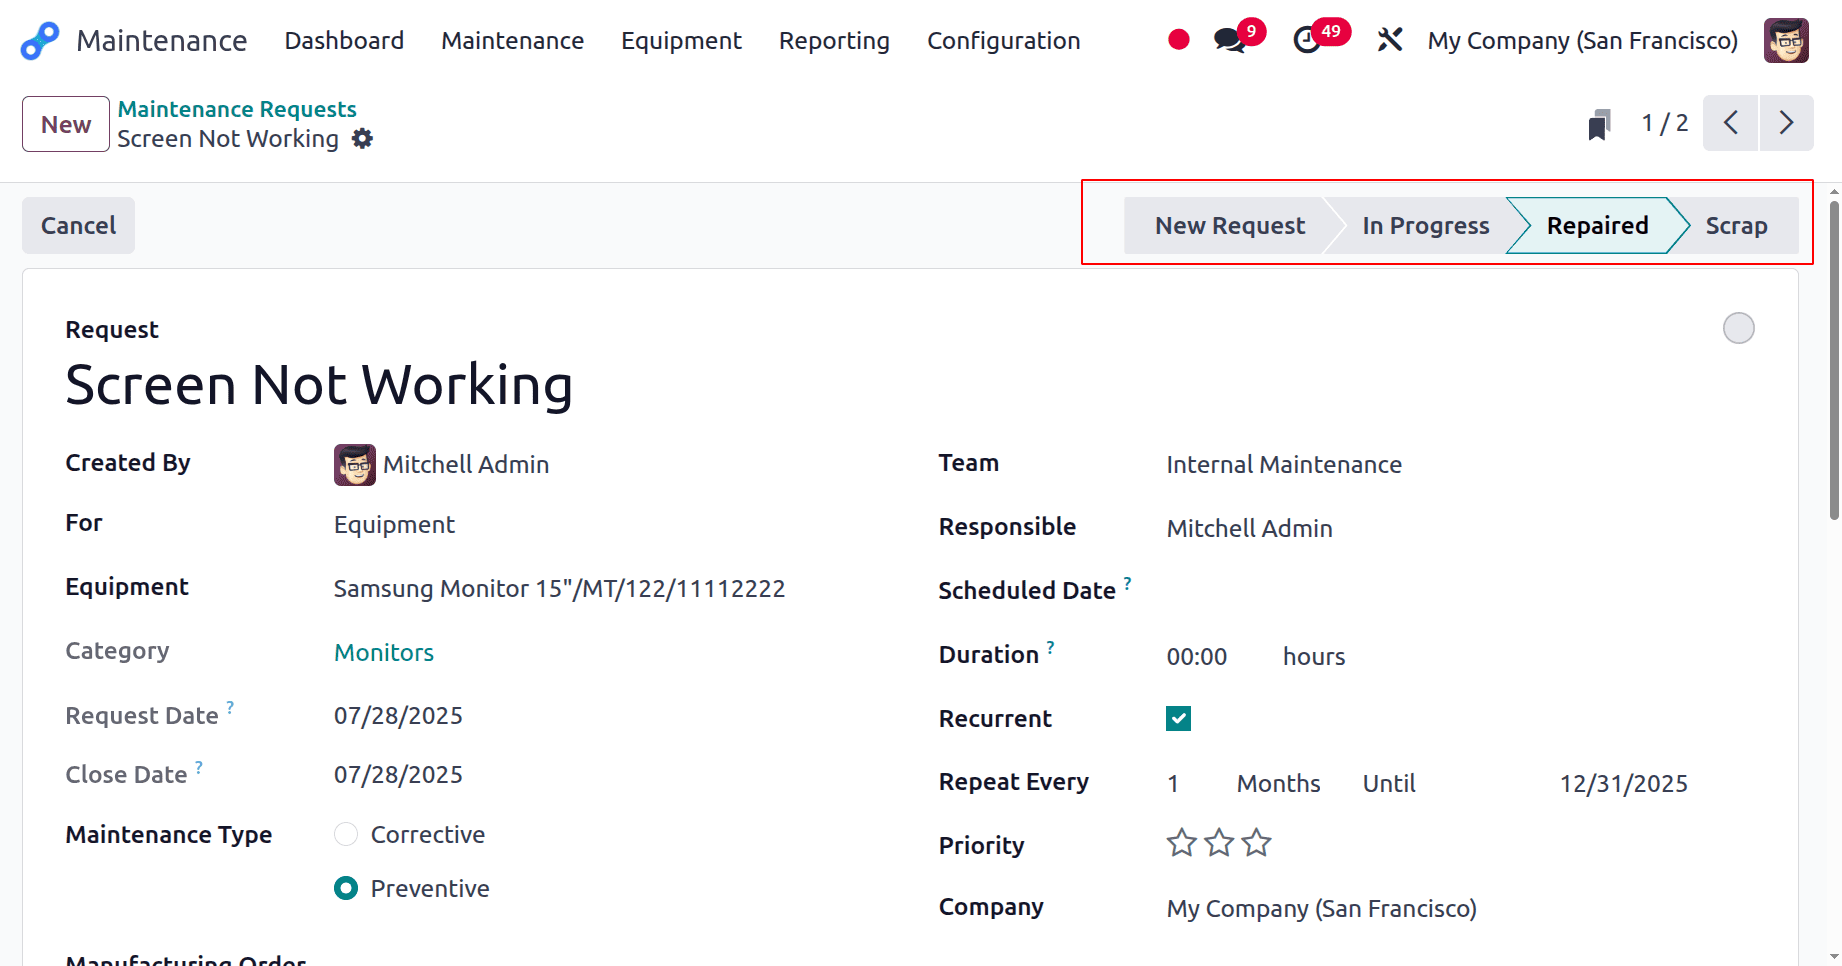Click the Scheduled Date help question mark

tap(1127, 582)
